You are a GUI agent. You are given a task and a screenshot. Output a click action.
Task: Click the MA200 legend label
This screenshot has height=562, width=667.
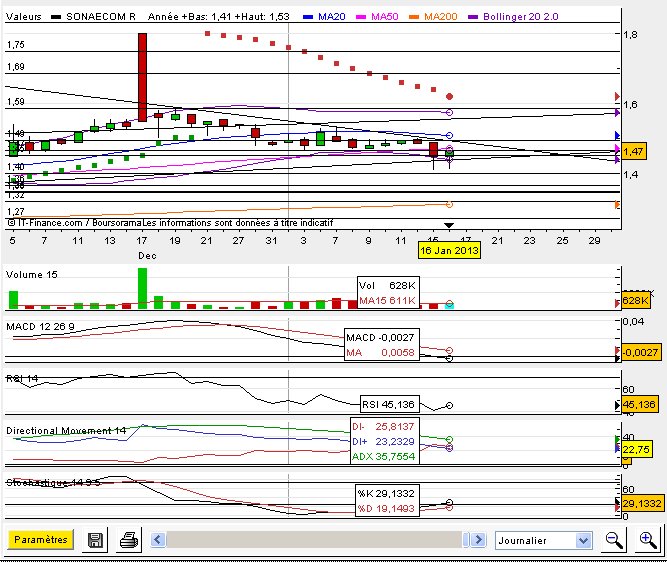point(441,17)
